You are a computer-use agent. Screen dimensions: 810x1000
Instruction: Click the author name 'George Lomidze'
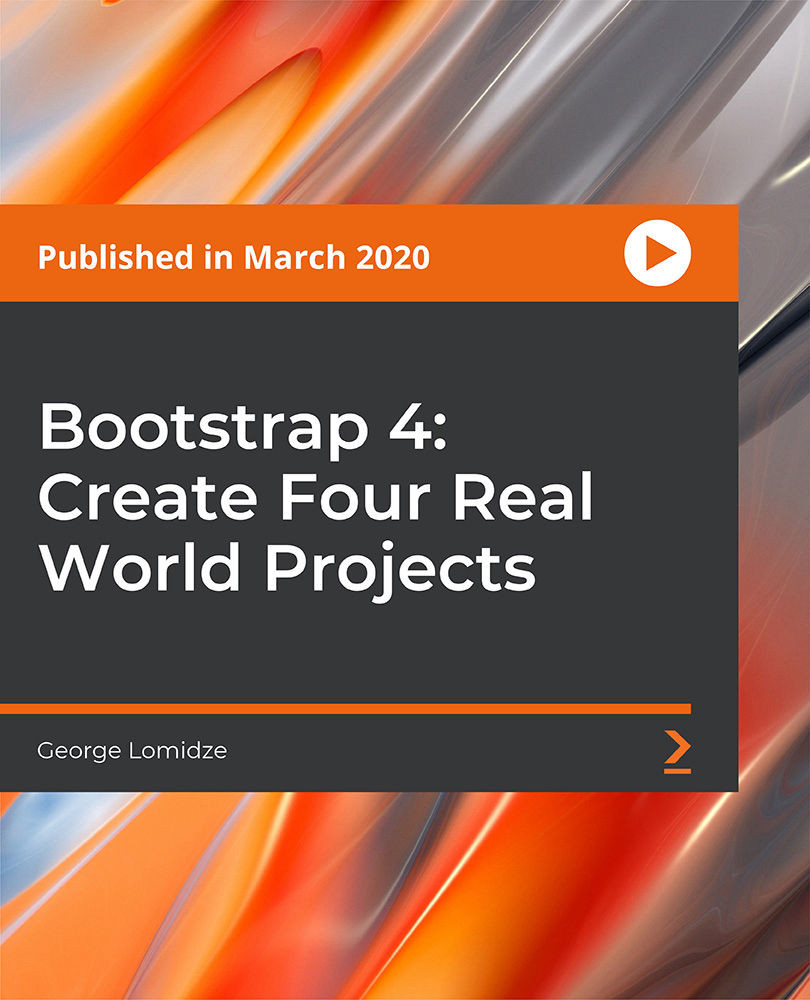[x=131, y=749]
